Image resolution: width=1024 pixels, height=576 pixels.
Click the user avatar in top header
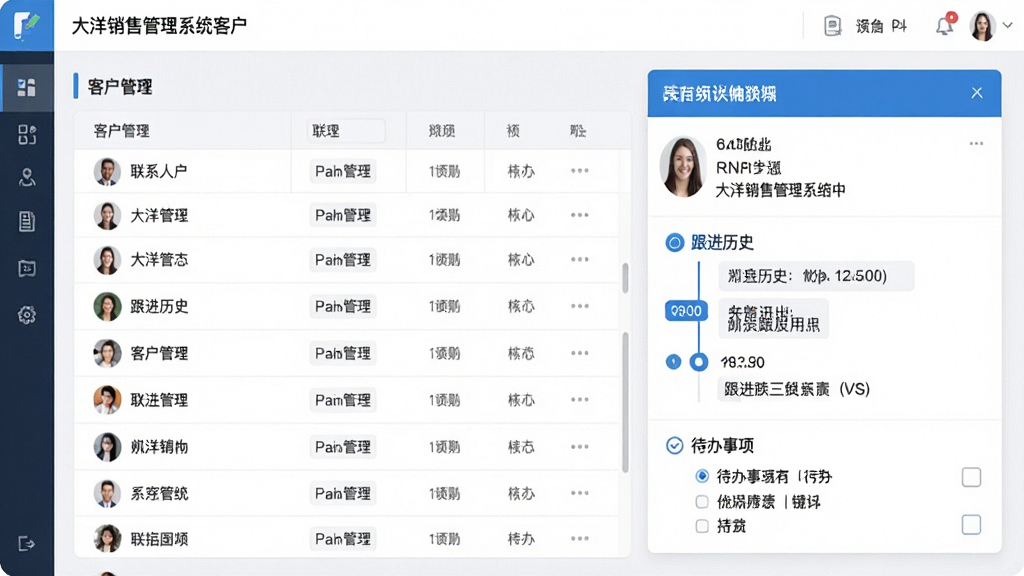tap(982, 26)
